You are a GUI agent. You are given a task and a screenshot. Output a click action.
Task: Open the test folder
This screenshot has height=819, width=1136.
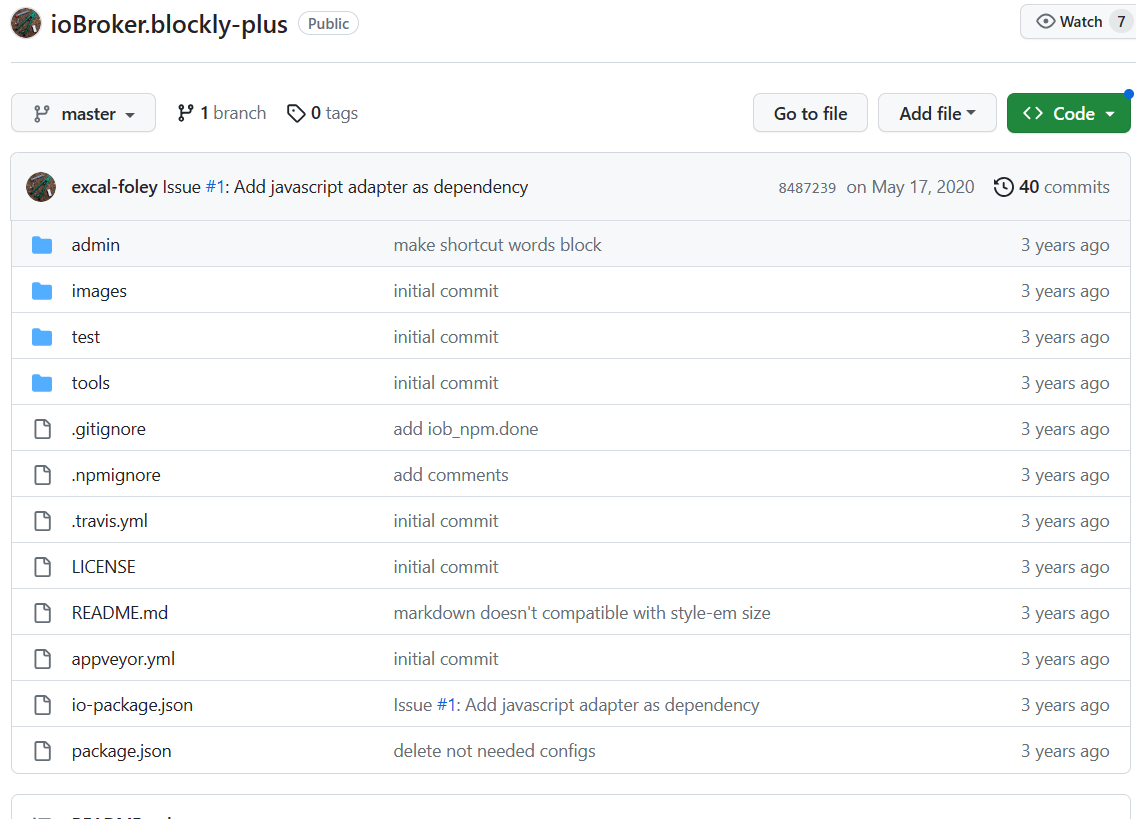pyautogui.click(x=86, y=337)
